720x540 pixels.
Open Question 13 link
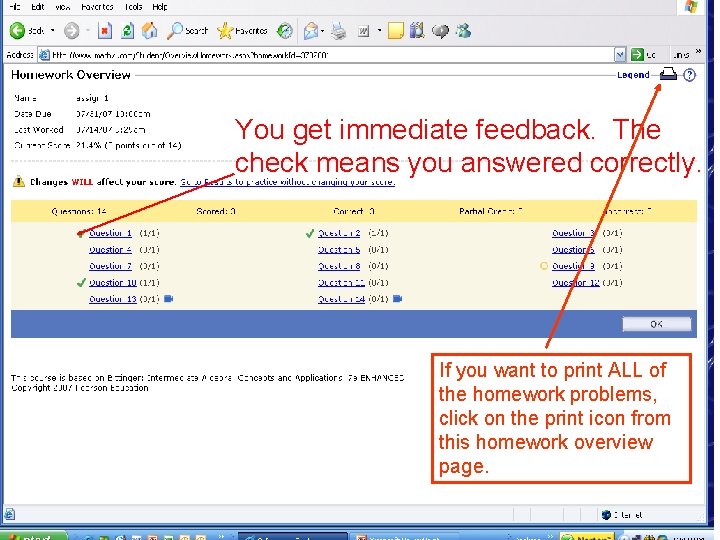(112, 299)
